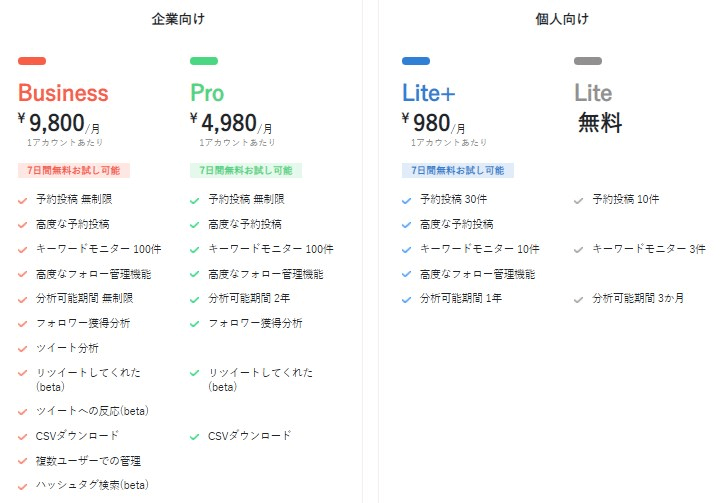Click the red Business plan color pill
Viewport: 720px width, 503px height.
(x=32, y=61)
